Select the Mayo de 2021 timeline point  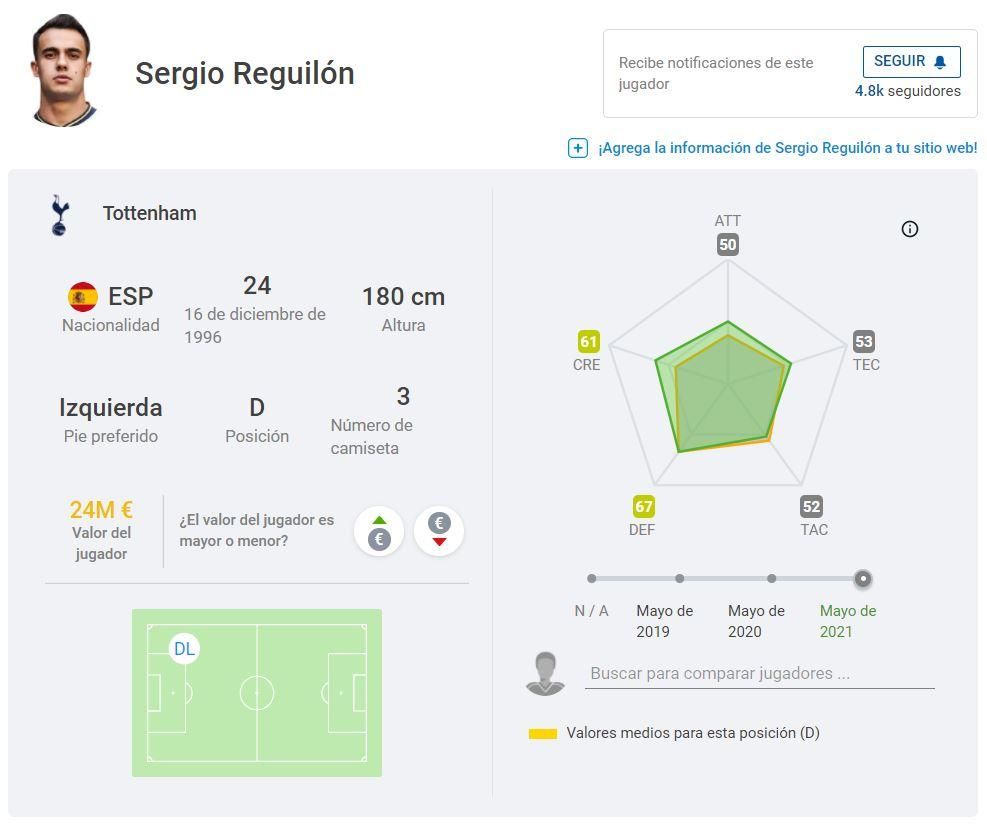tap(863, 578)
